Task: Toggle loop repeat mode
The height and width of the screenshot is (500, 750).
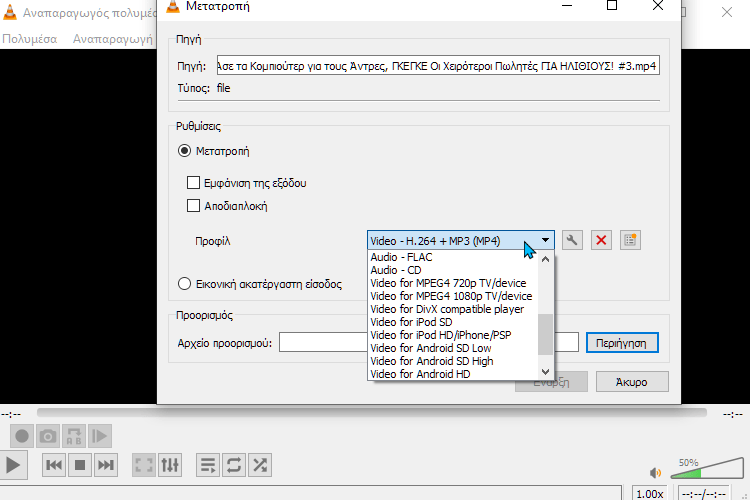Action: 234,465
